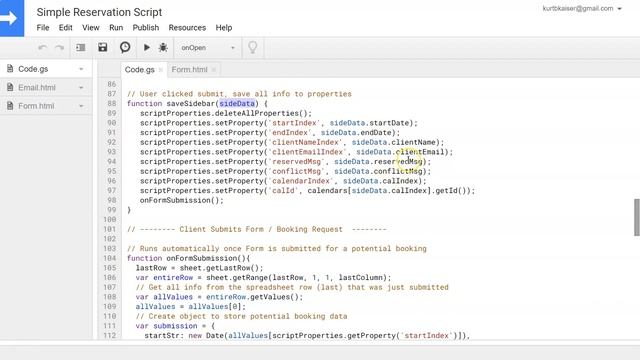Open the Publish menu
Image resolution: width=640 pixels, height=360 pixels.
click(x=146, y=28)
